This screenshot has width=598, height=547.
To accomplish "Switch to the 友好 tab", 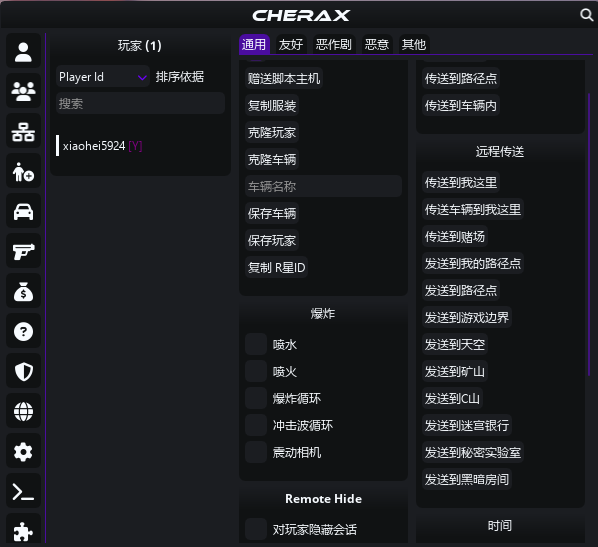I will click(x=291, y=45).
